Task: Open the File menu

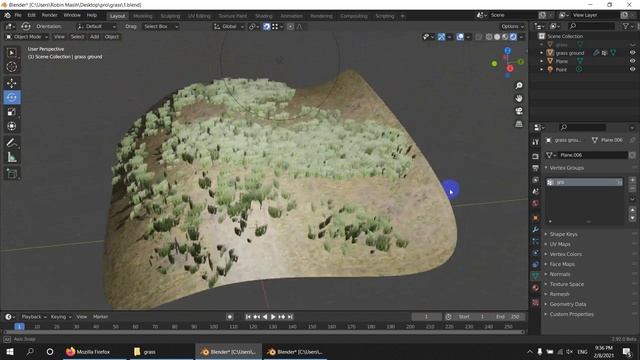Action: pyautogui.click(x=18, y=15)
